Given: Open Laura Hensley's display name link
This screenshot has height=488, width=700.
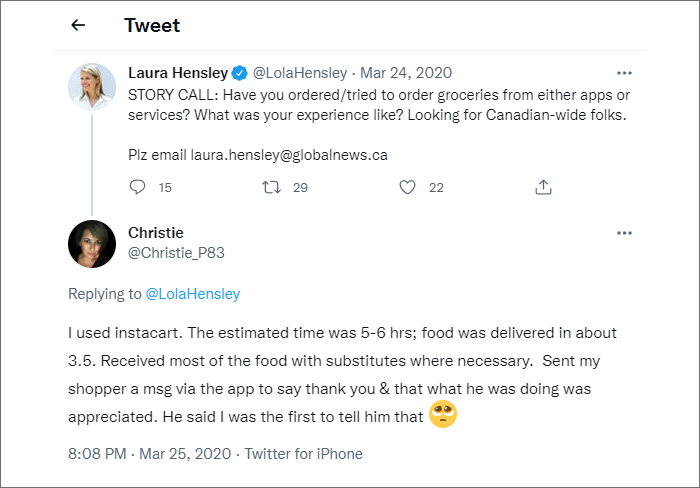Looking at the screenshot, I should click(x=178, y=73).
